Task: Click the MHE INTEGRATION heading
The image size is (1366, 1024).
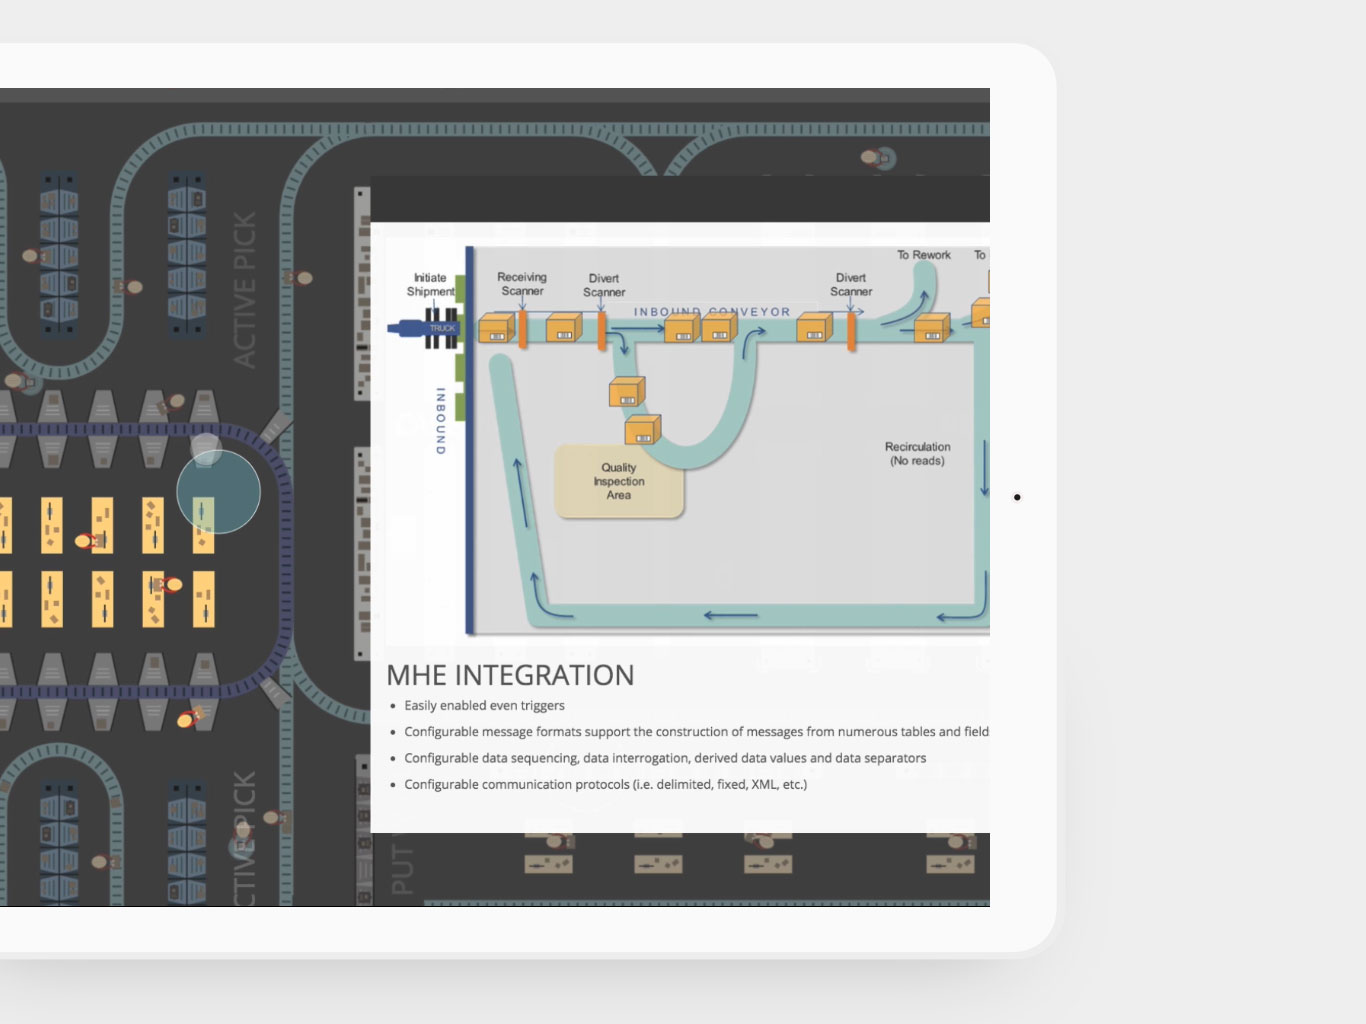Action: pyautogui.click(x=510, y=675)
